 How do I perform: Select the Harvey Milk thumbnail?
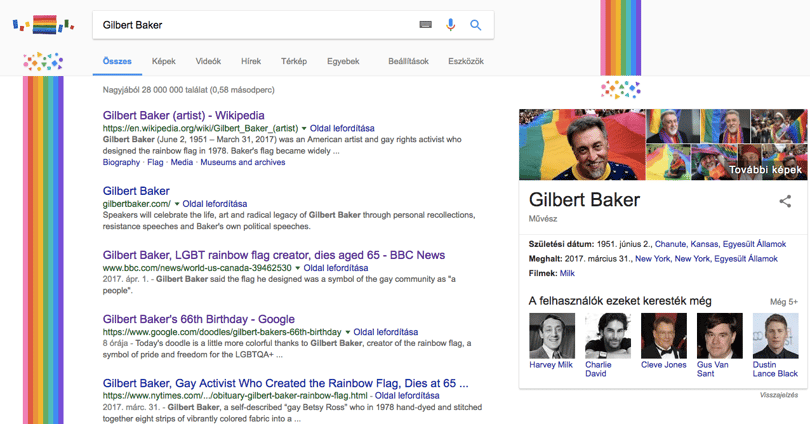[552, 336]
